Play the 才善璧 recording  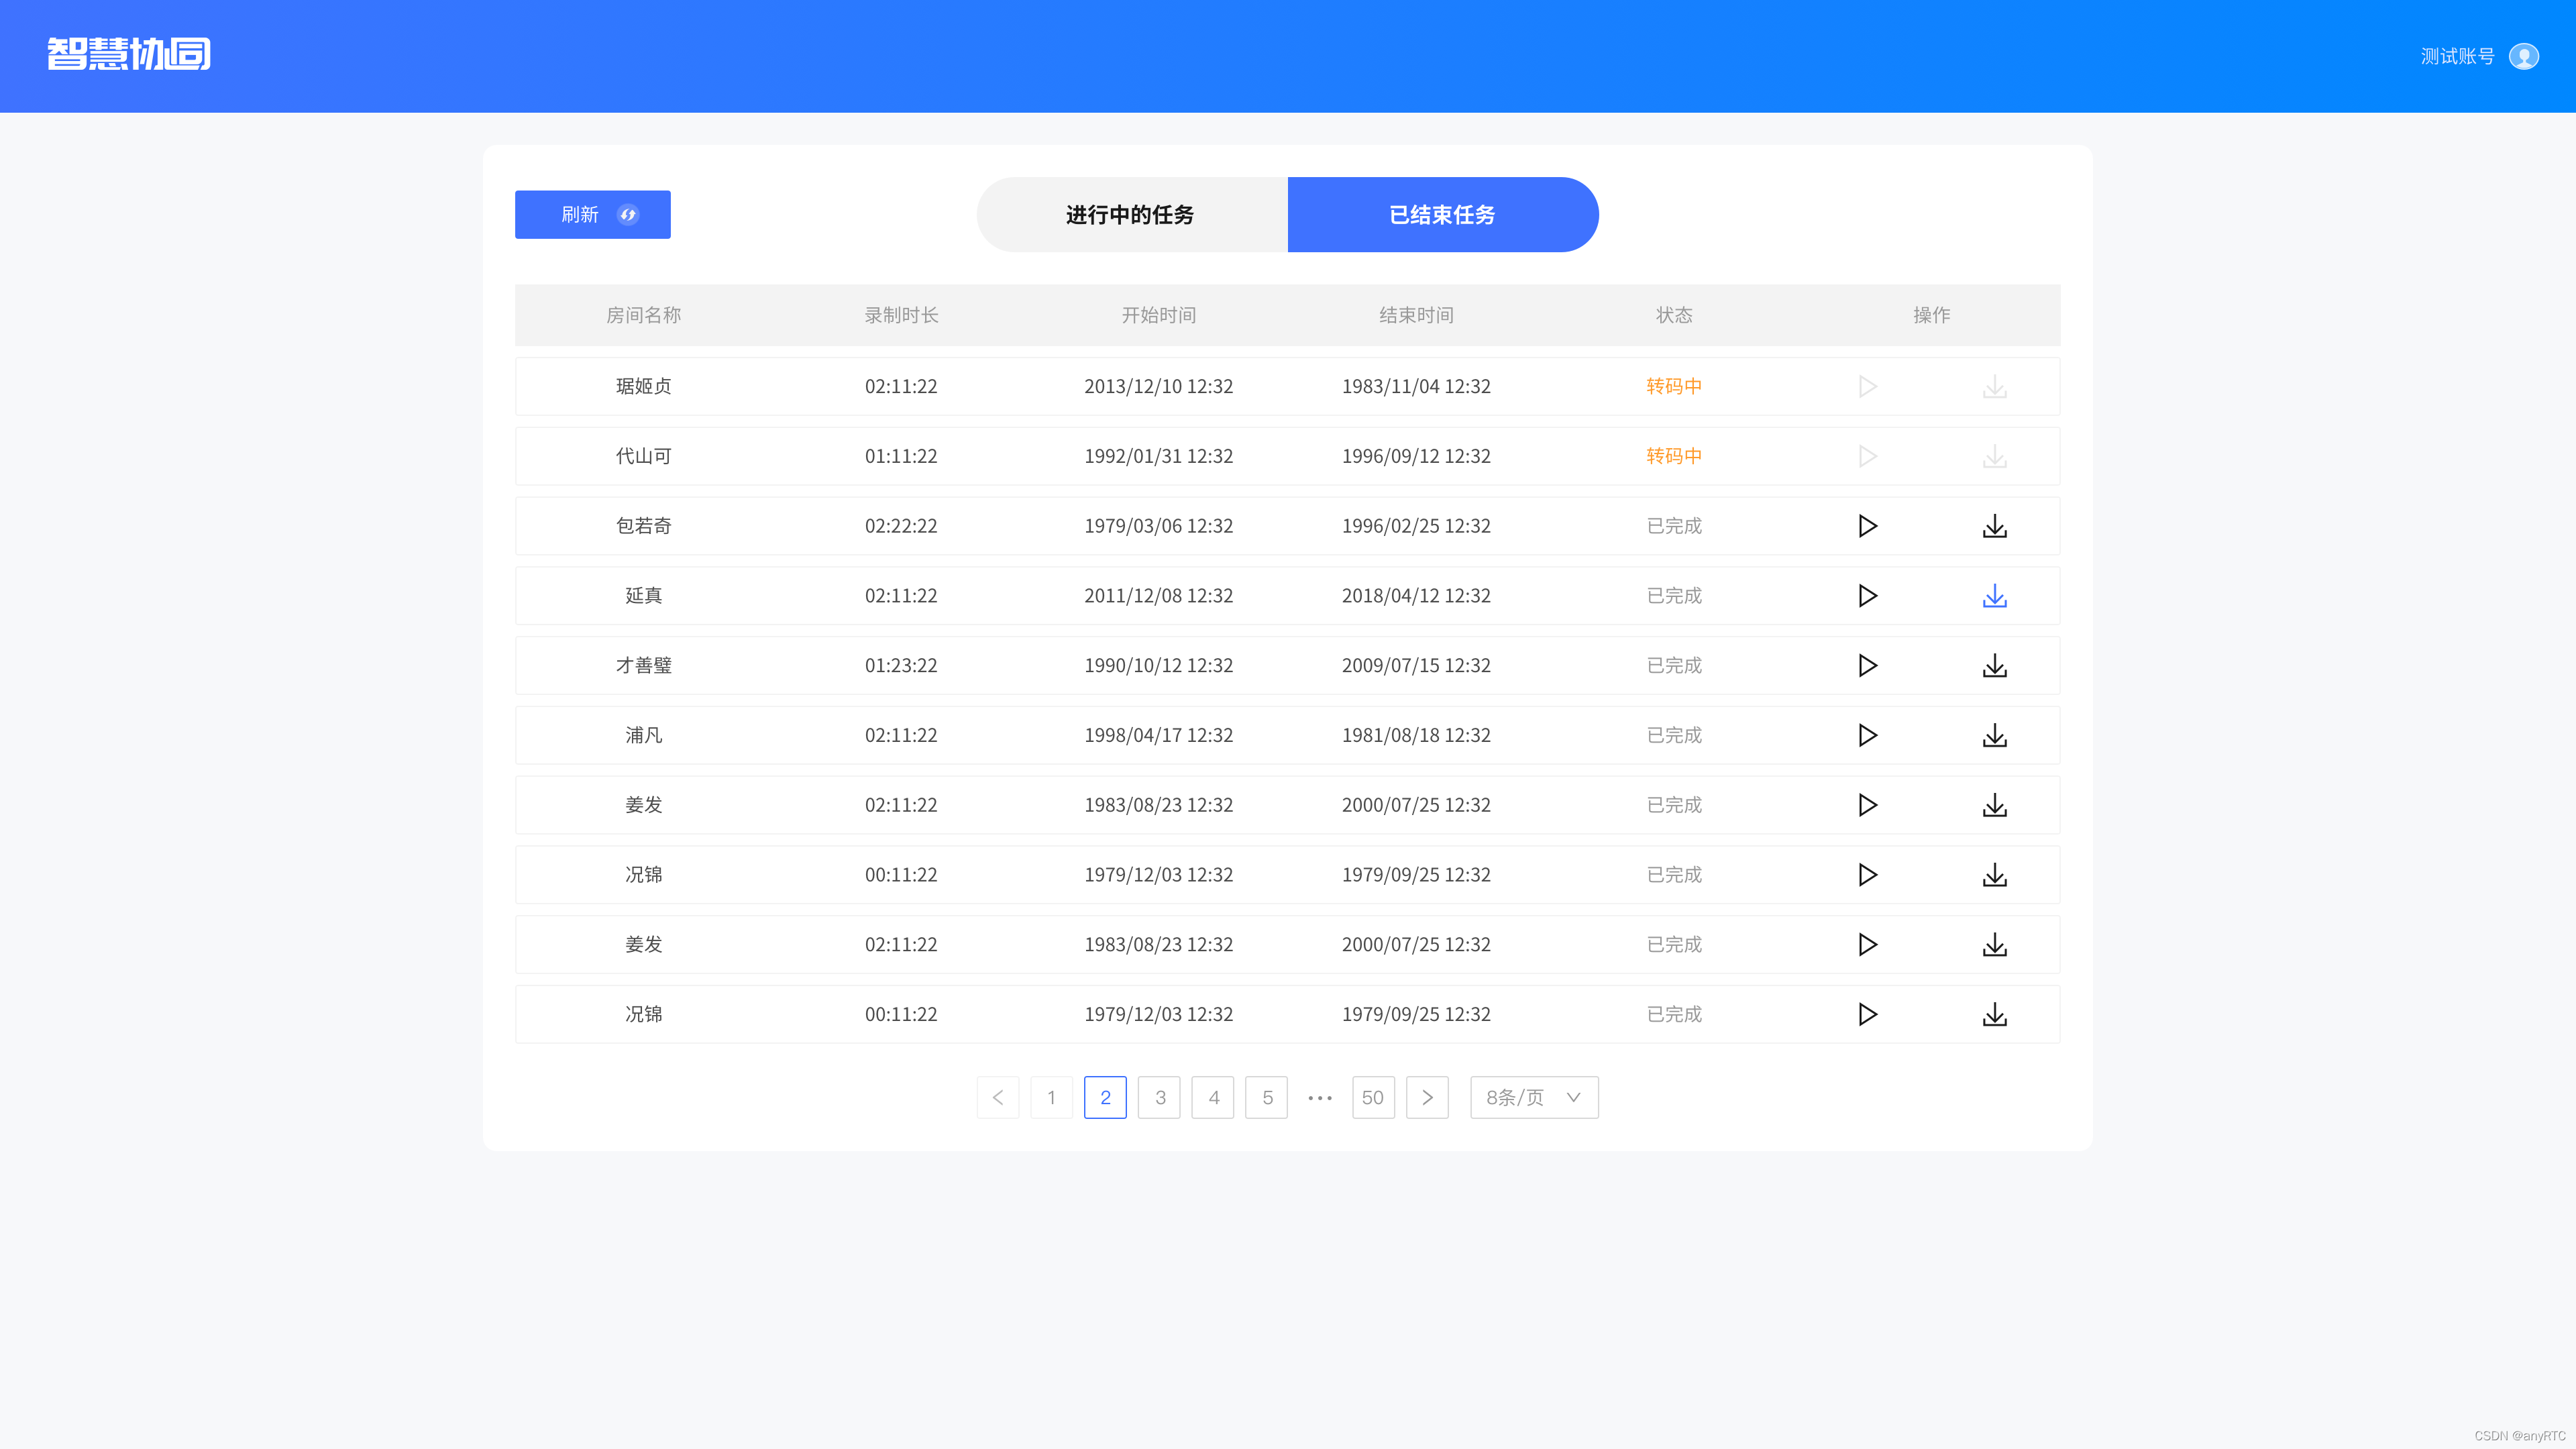[x=1867, y=666]
